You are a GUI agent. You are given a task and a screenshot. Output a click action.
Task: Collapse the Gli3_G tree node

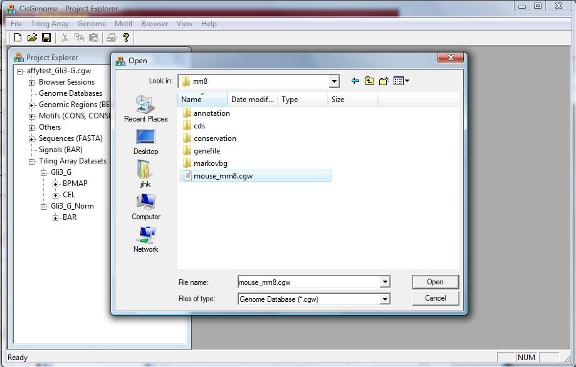pyautogui.click(x=44, y=172)
